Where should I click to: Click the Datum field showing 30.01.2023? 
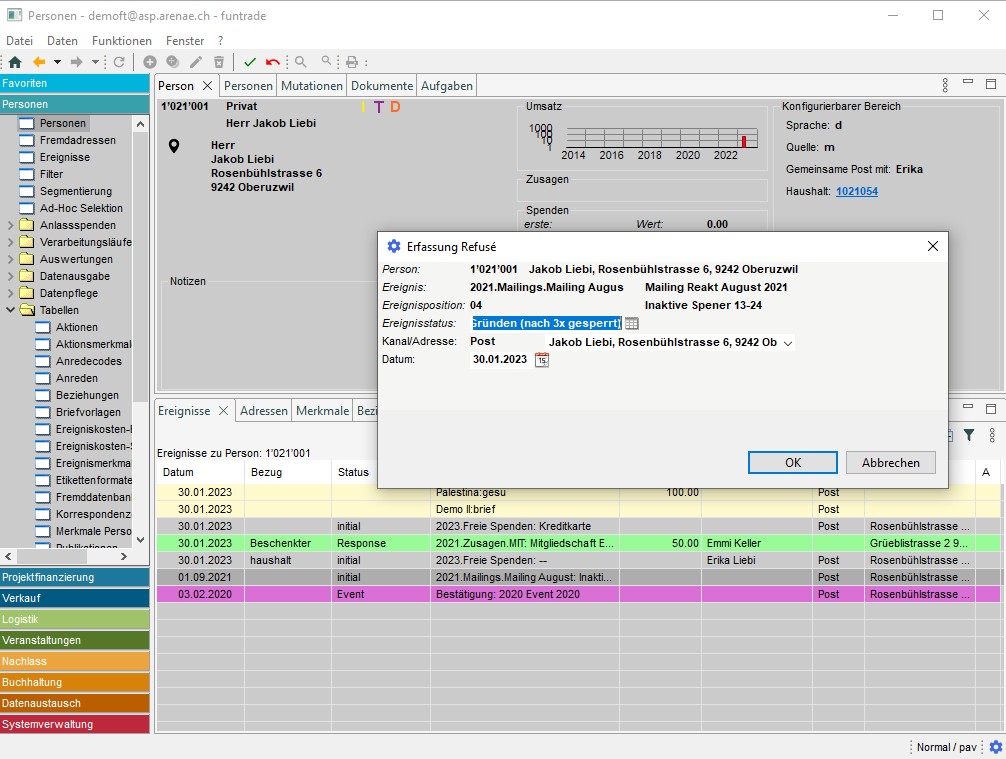[500, 360]
